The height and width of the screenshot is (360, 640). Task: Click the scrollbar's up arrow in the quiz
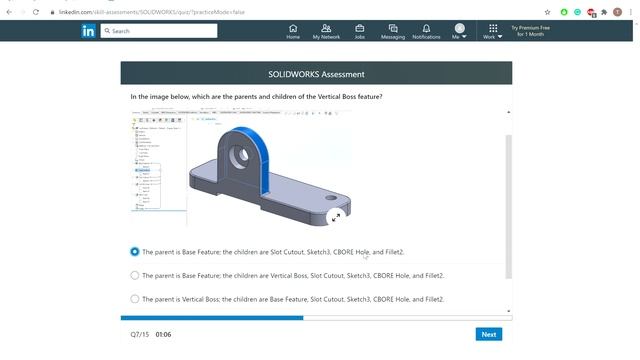(x=509, y=112)
